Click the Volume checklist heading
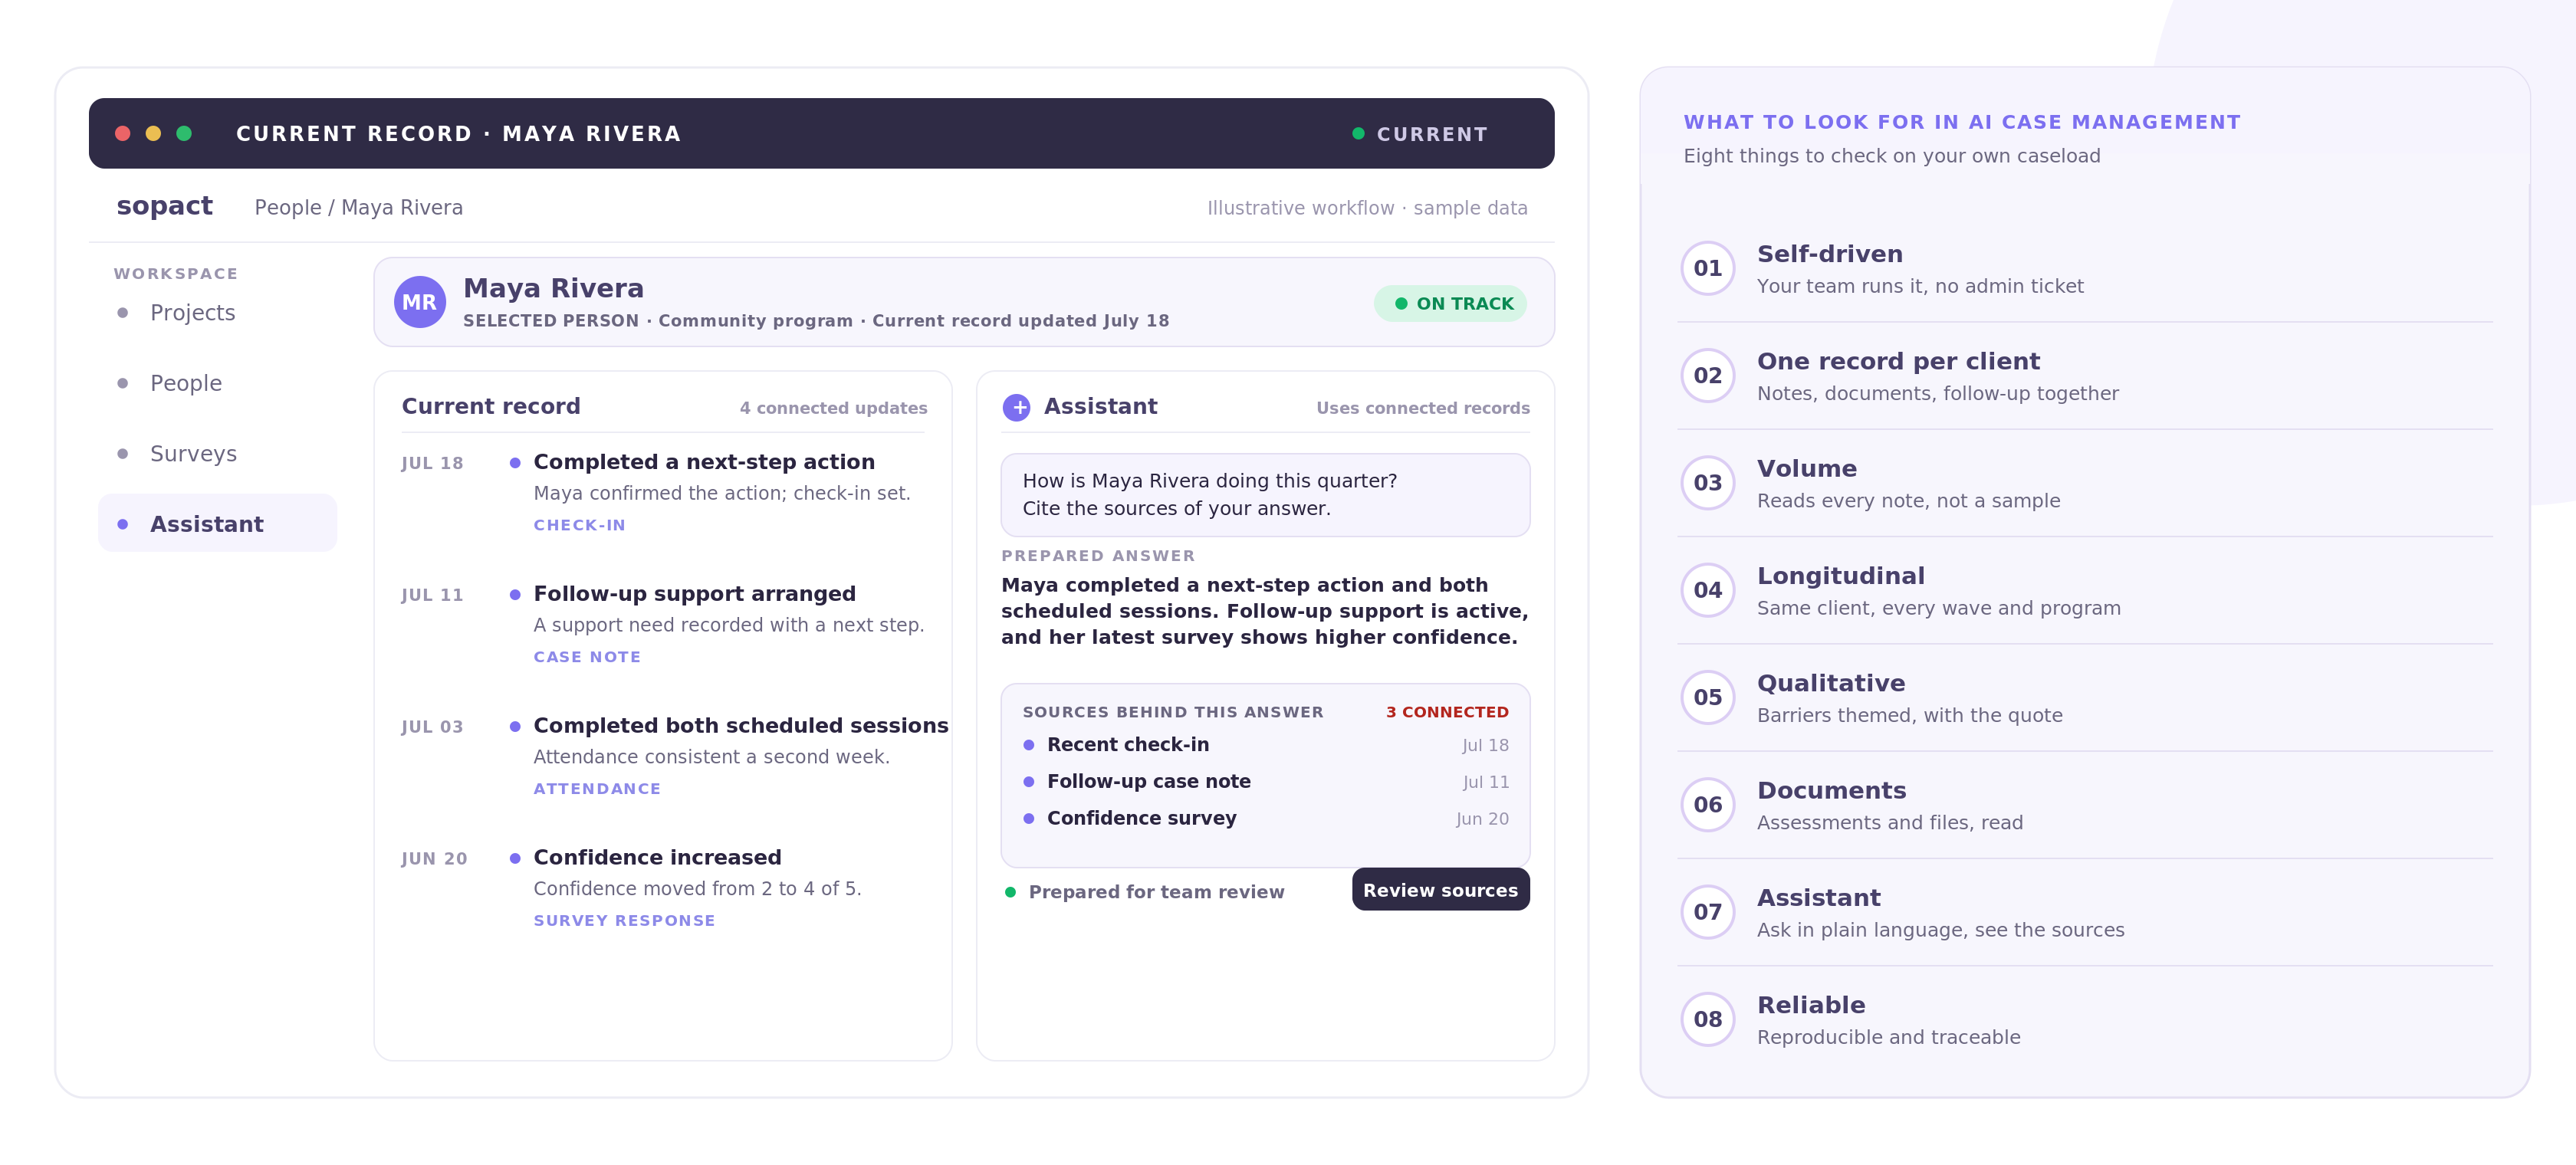Image resolution: width=2576 pixels, height=1165 pixels. pyautogui.click(x=1806, y=469)
